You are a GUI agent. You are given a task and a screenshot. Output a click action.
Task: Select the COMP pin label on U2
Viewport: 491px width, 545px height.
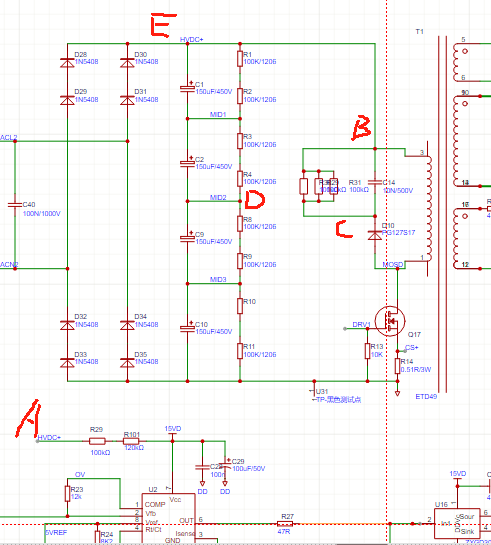[x=155, y=504]
